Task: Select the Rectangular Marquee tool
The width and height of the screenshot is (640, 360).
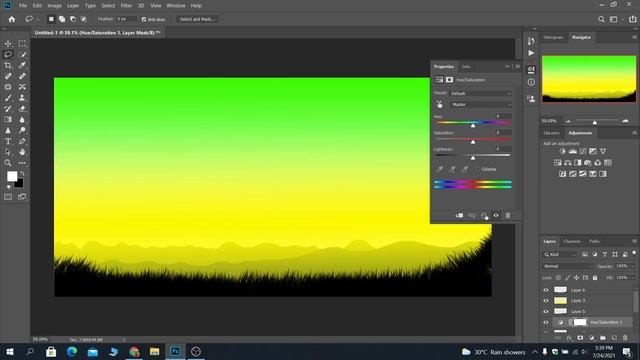Action: point(22,44)
